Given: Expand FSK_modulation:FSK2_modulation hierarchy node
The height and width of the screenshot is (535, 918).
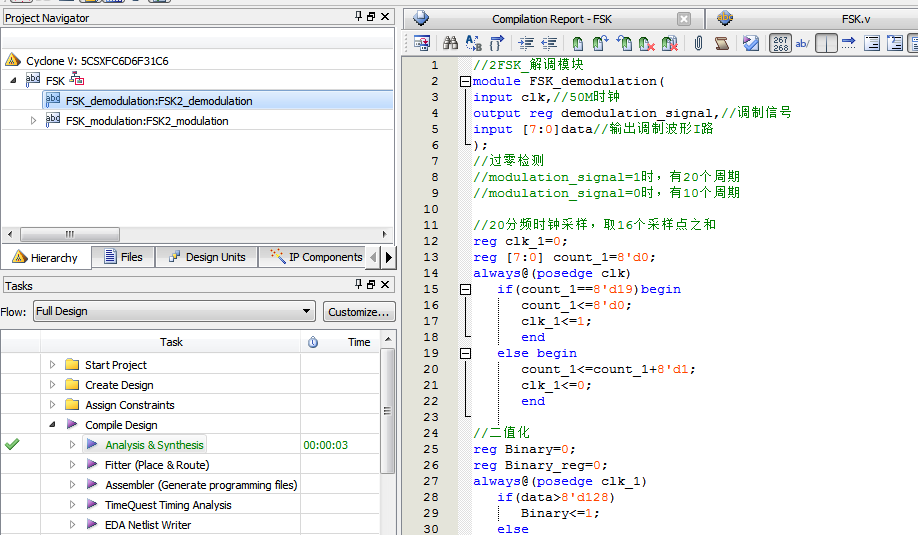Looking at the screenshot, I should [x=34, y=121].
